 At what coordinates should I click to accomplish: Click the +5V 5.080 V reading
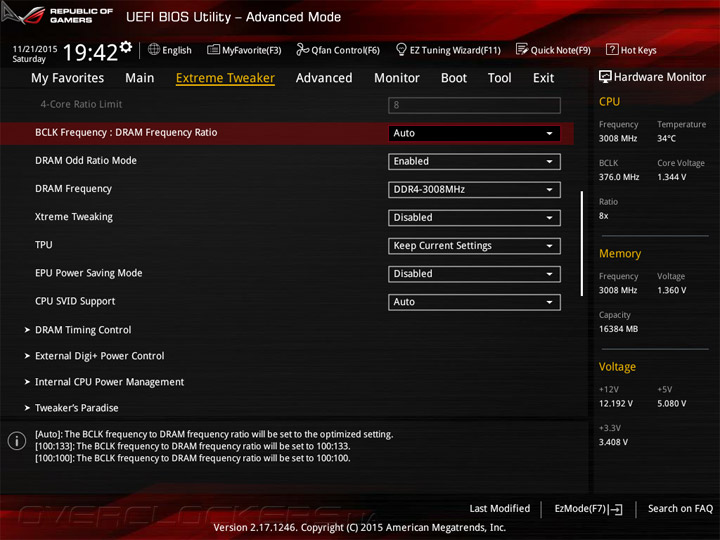tap(671, 403)
